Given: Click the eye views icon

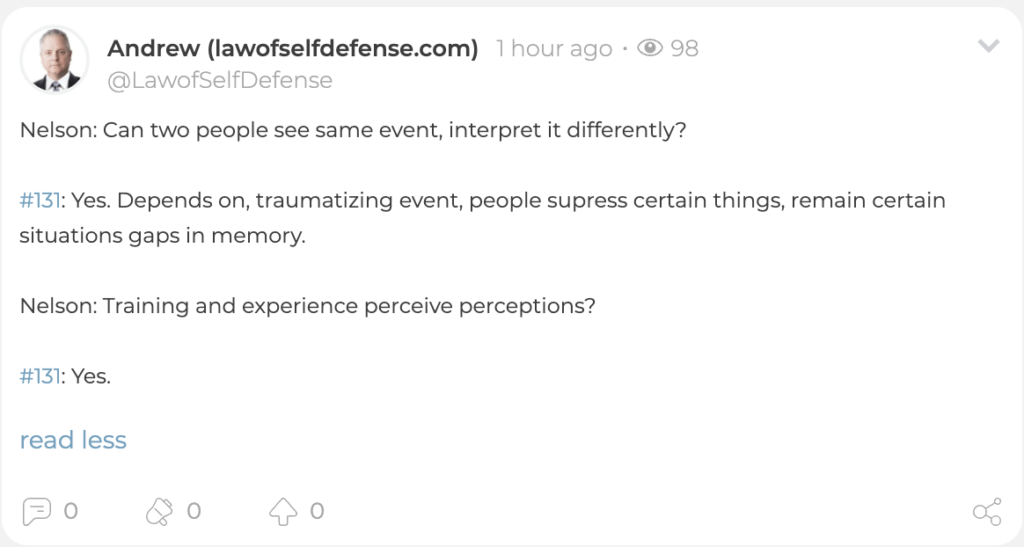Looking at the screenshot, I should pyautogui.click(x=650, y=48).
